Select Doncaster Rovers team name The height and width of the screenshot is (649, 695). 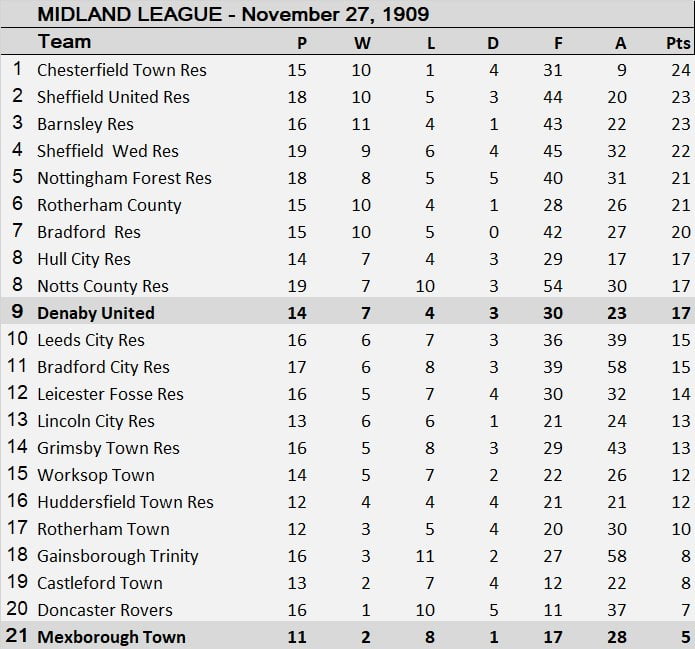(x=105, y=610)
